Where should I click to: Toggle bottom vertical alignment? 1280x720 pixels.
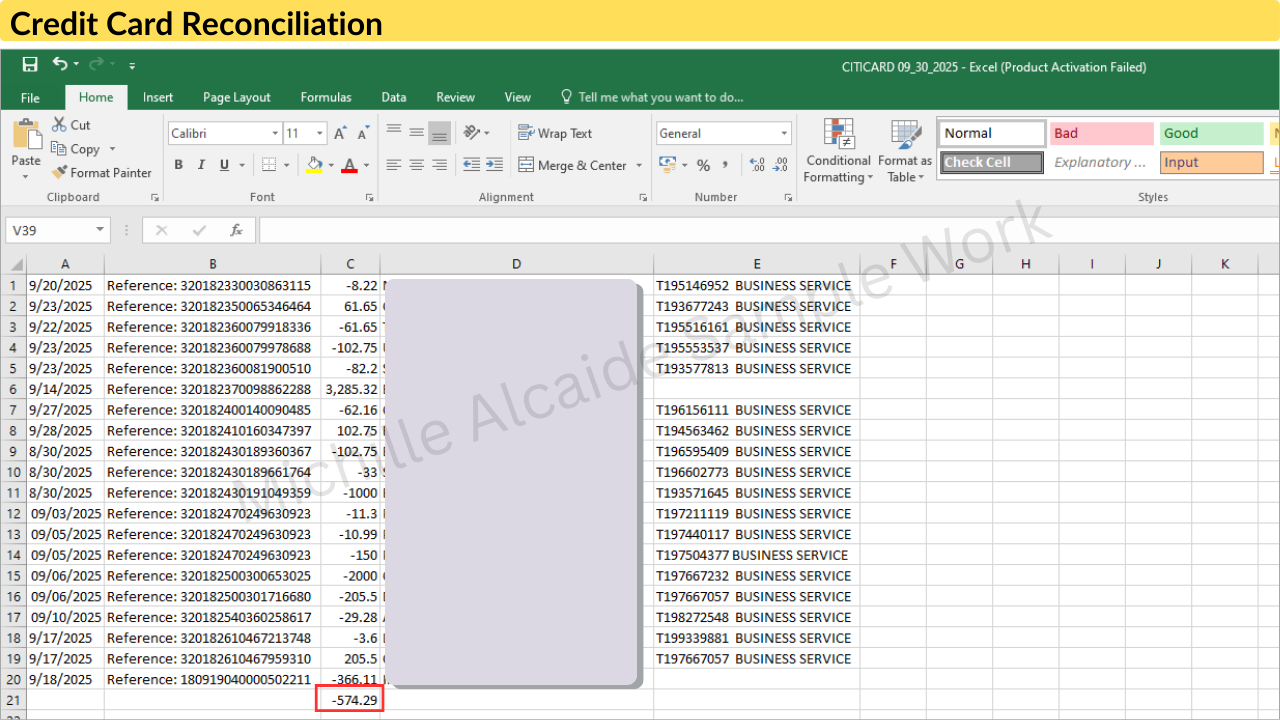(x=439, y=133)
